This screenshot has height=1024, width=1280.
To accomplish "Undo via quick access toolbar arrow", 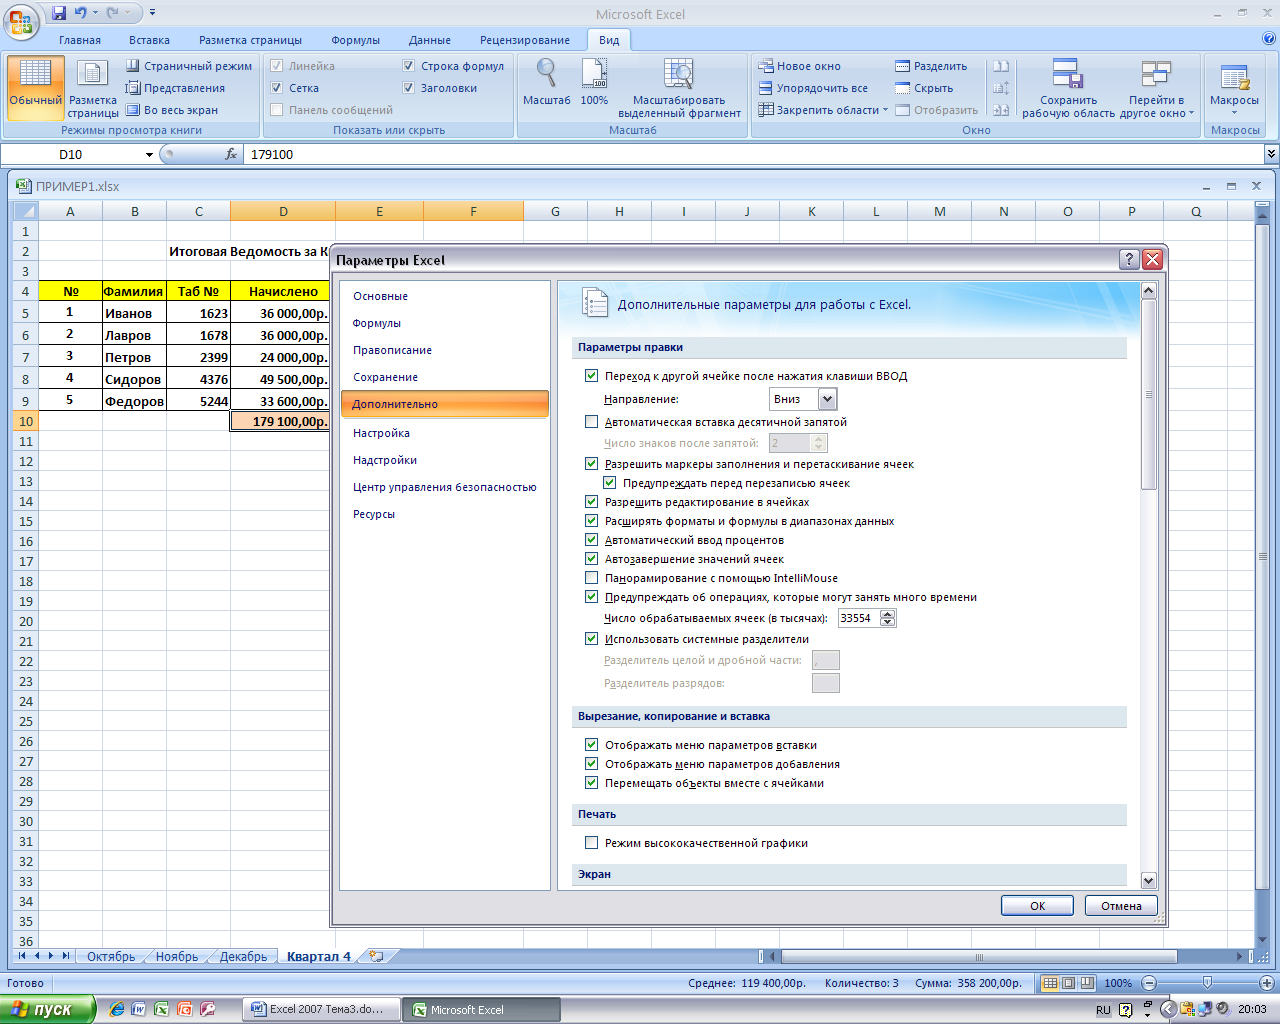I will click(81, 14).
